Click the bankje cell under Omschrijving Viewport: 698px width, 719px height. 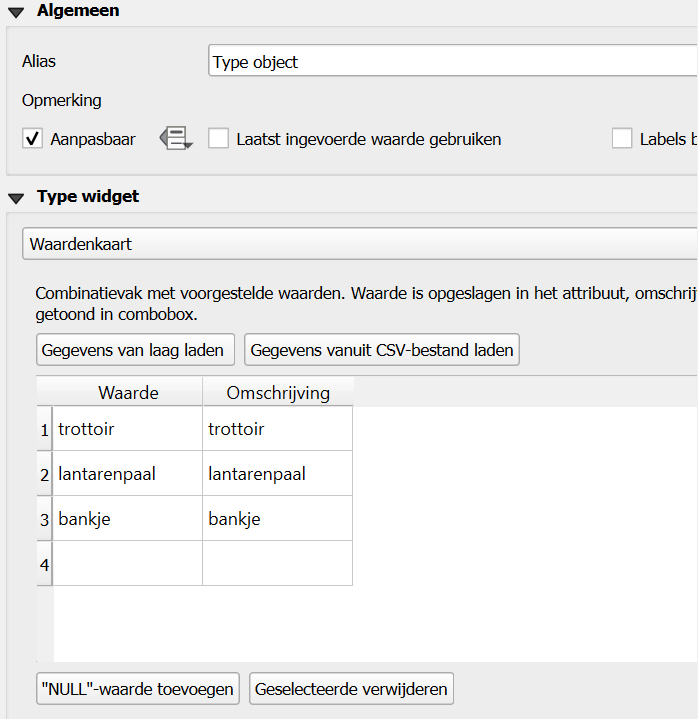point(278,519)
